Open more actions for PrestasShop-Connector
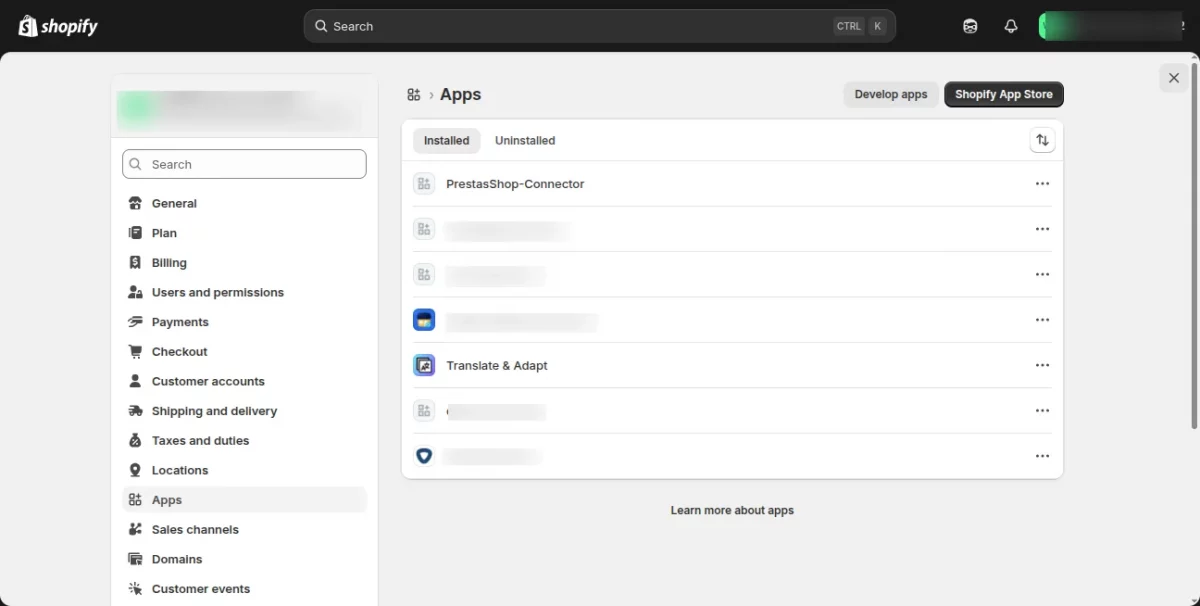Screen dimensions: 1200x606 [1042, 184]
